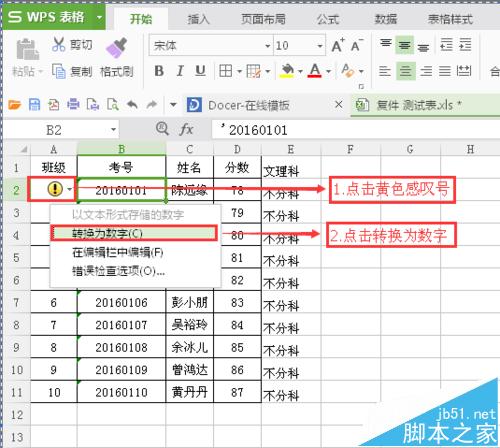Open the 数据 tab

pos(386,19)
